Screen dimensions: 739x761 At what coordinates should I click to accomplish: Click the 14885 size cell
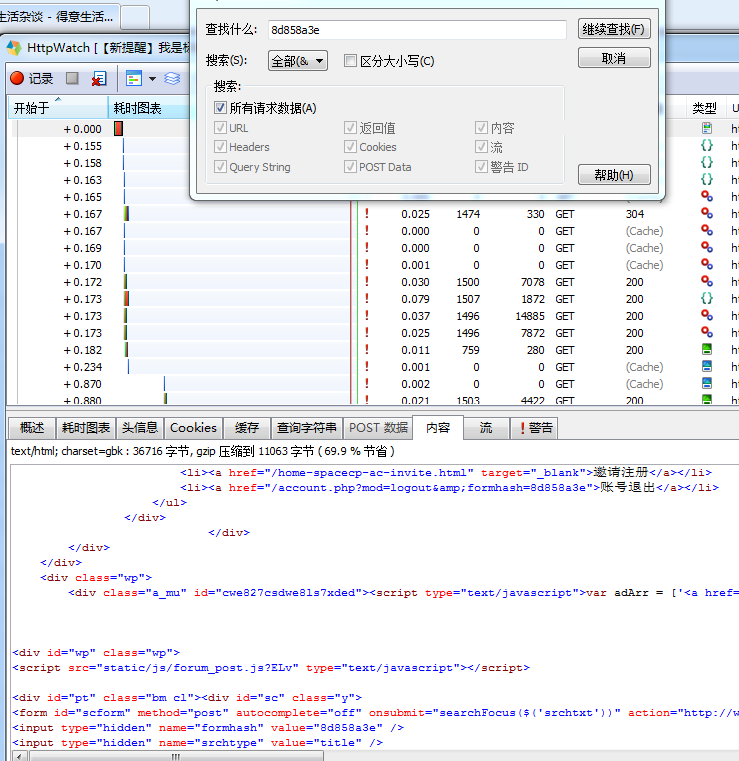pos(529,316)
